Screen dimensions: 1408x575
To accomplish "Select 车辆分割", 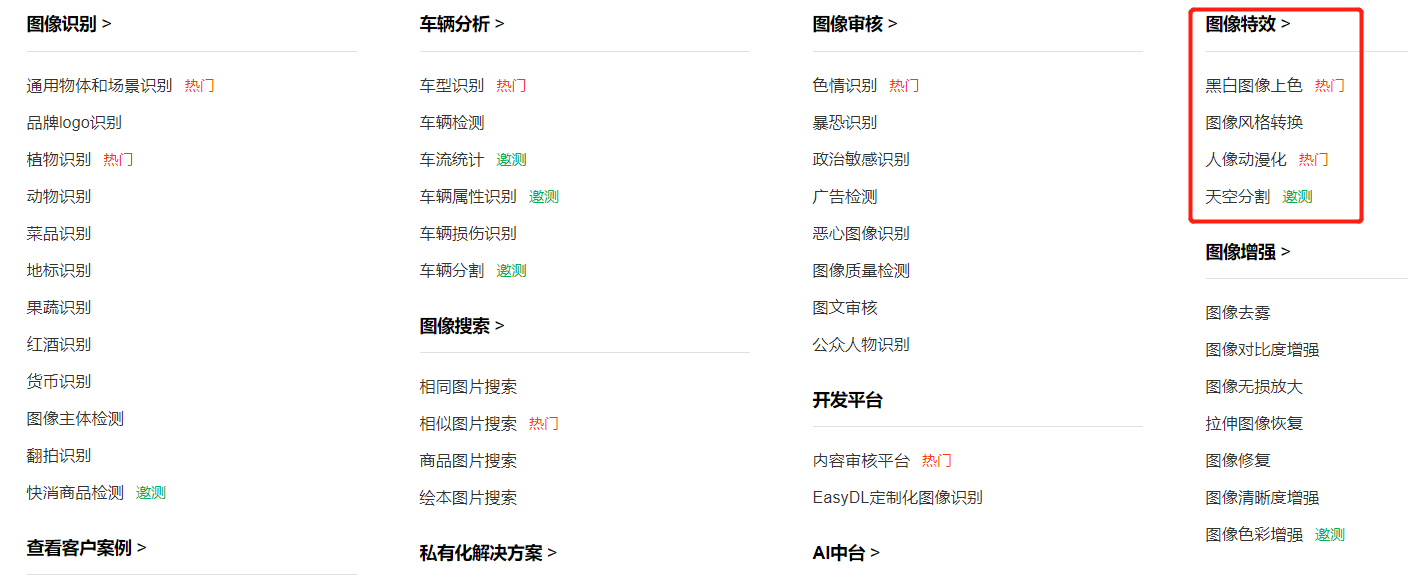I will pyautogui.click(x=452, y=271).
